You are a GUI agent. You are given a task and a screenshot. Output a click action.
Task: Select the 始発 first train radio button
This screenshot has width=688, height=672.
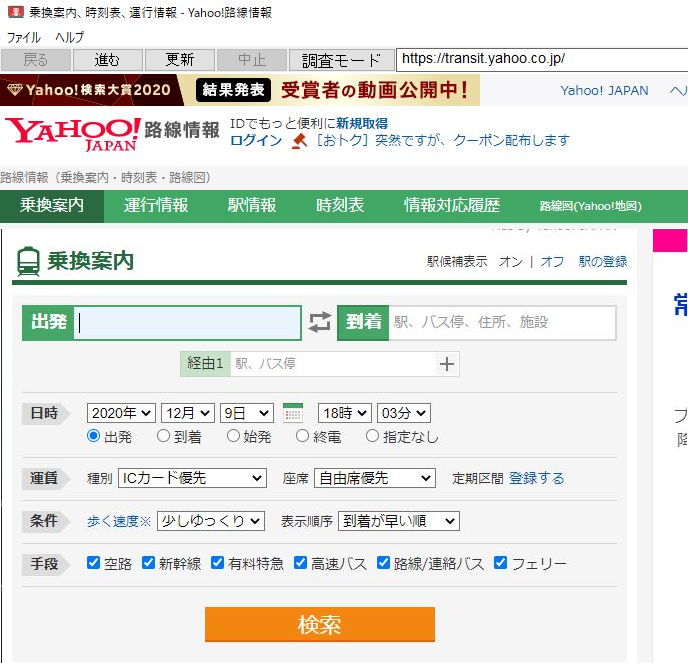233,436
